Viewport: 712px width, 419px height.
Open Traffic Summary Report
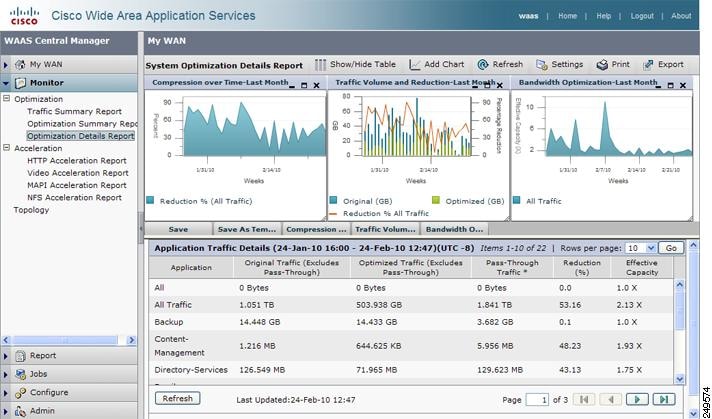pos(74,111)
